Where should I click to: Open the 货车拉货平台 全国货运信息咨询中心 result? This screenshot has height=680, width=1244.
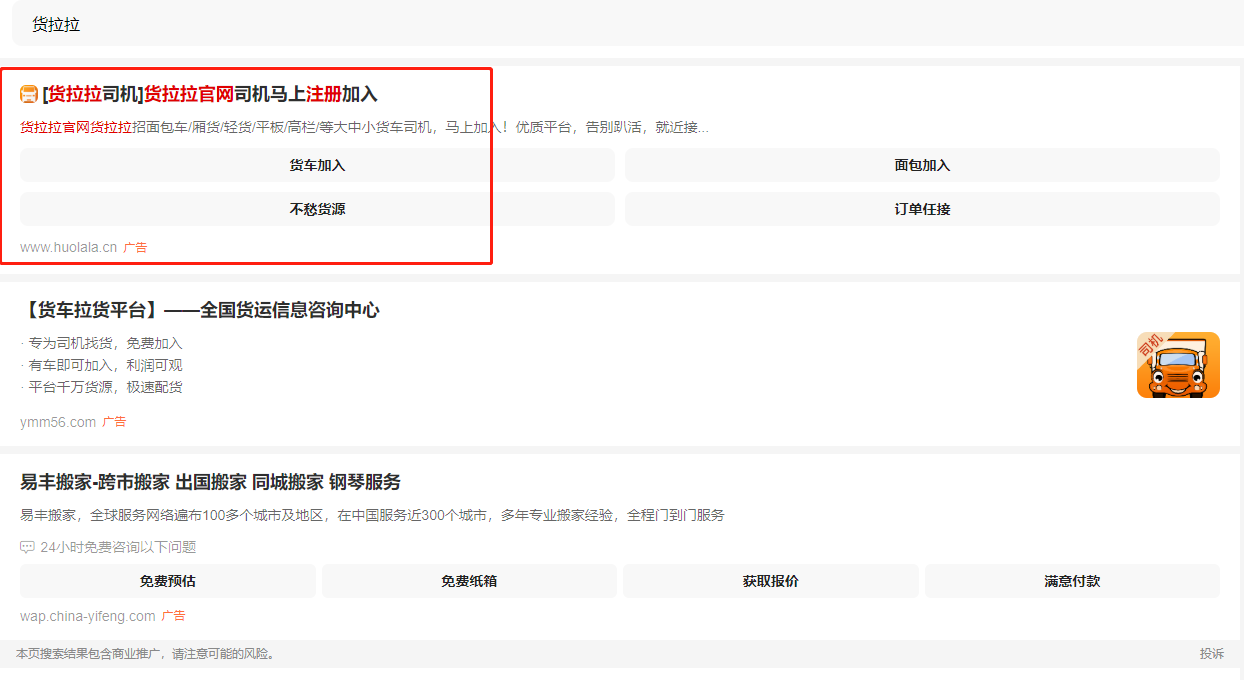click(200, 310)
